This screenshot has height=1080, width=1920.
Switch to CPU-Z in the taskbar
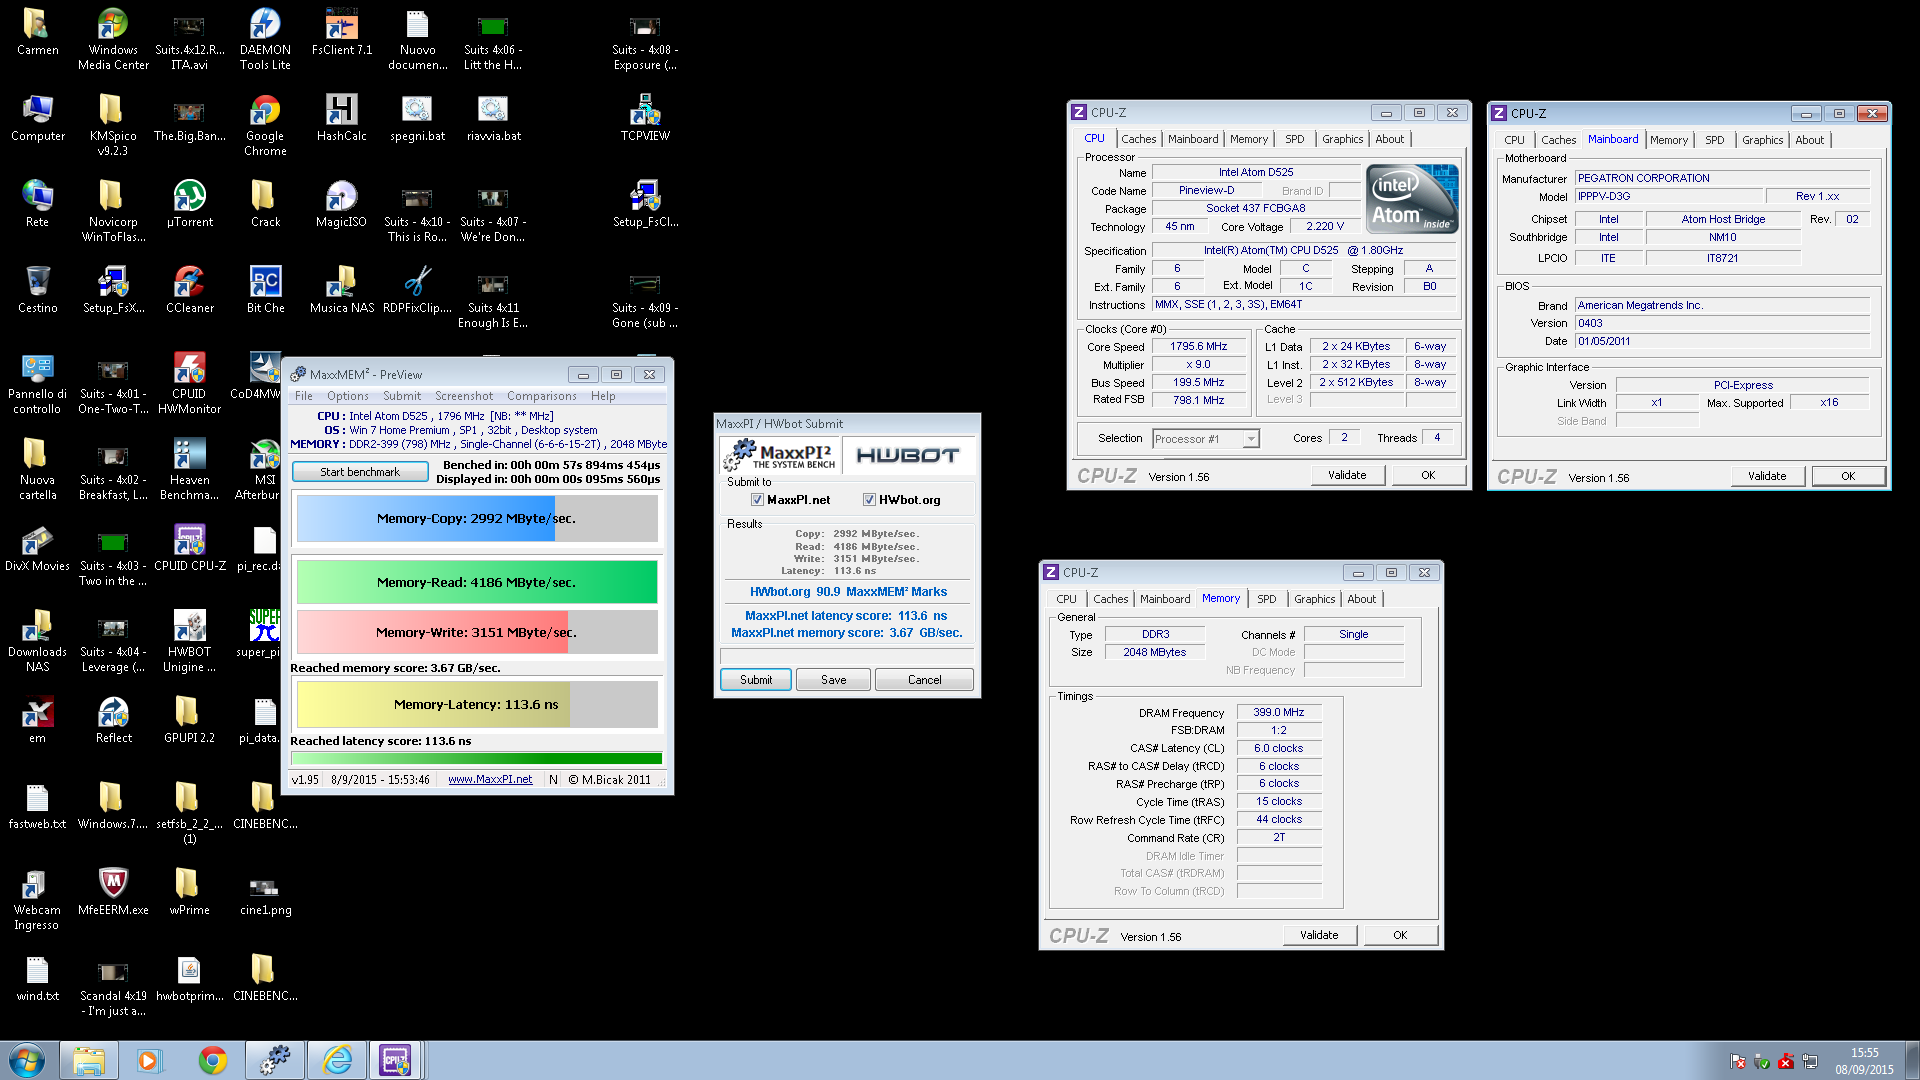(x=396, y=1060)
